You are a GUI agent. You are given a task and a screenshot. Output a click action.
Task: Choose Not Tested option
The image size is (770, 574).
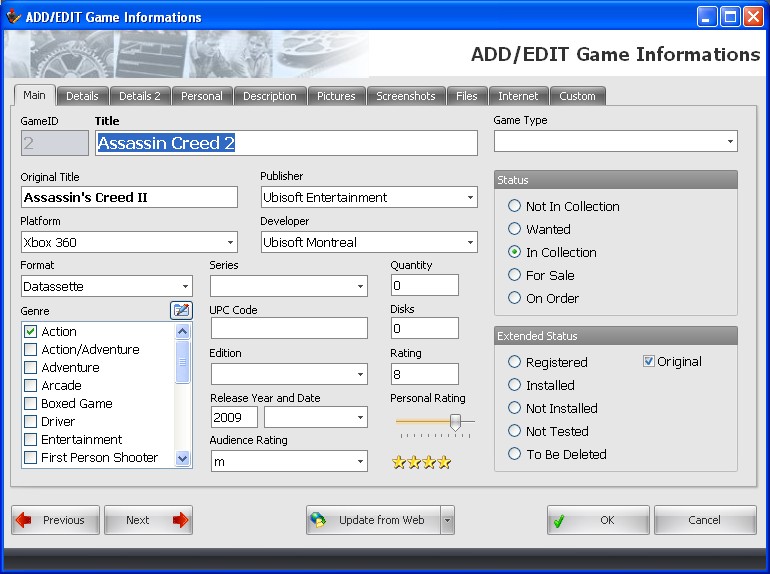point(514,431)
